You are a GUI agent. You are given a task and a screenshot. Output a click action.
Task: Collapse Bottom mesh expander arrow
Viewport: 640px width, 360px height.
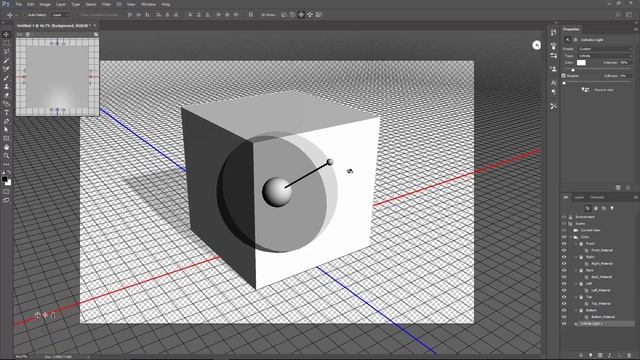576,310
